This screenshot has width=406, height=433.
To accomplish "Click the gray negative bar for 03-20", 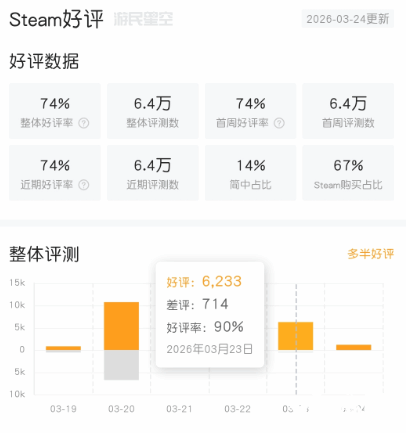I will (121, 365).
